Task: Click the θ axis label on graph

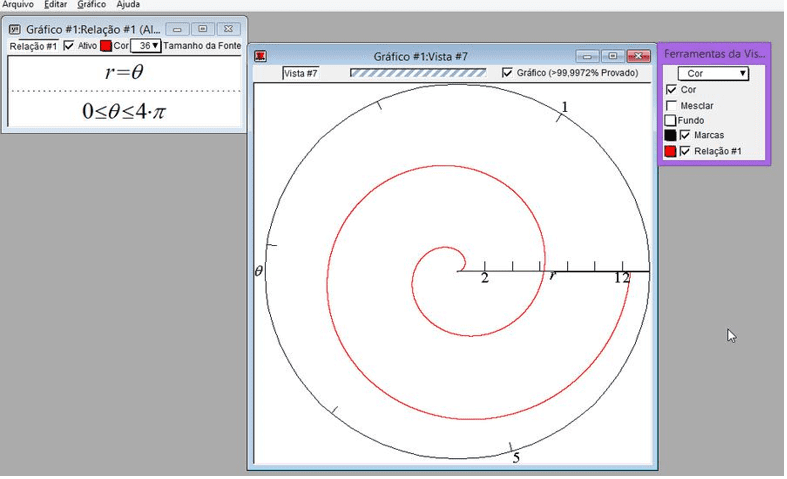Action: tap(258, 272)
